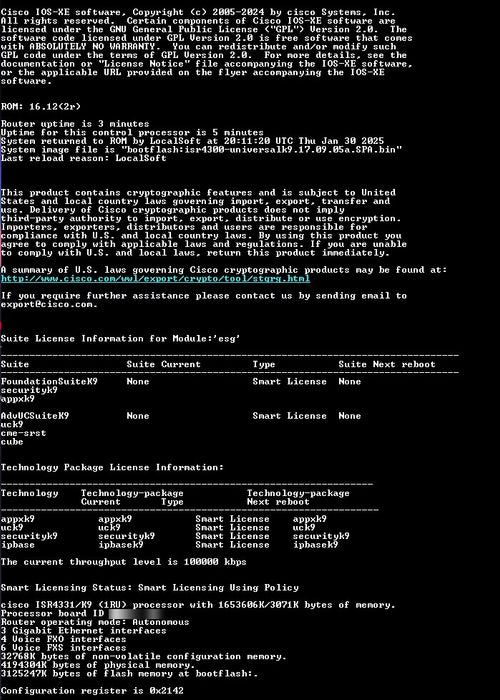Open the cisco.com export crypto URL link
The width and height of the screenshot is (500, 700).
click(x=155, y=279)
